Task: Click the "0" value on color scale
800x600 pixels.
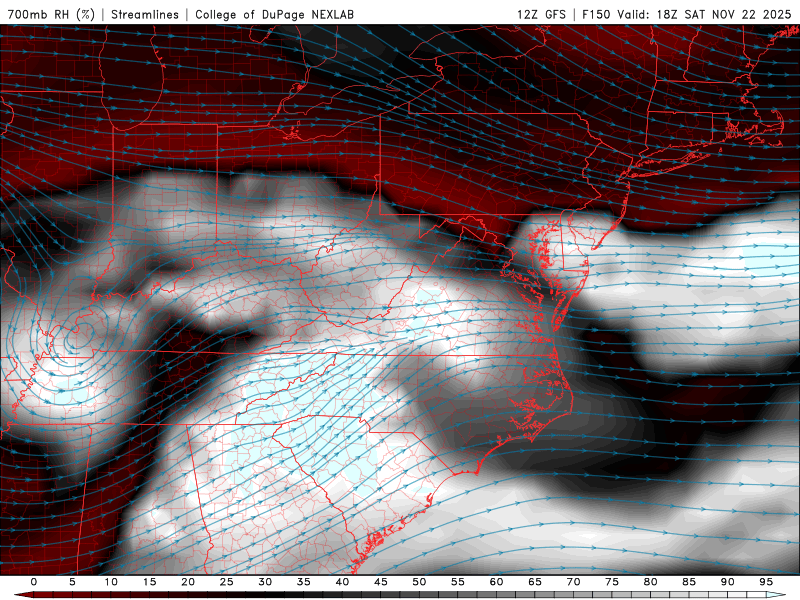Action: (34, 582)
